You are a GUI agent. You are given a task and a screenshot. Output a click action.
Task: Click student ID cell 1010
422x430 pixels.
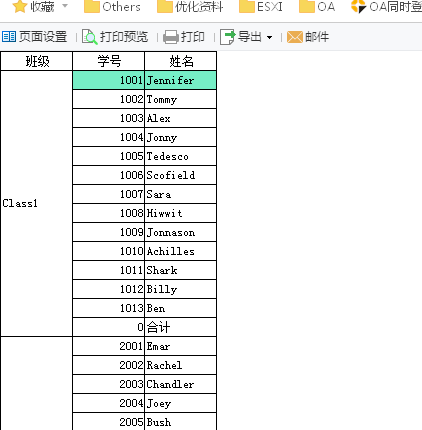click(x=109, y=251)
